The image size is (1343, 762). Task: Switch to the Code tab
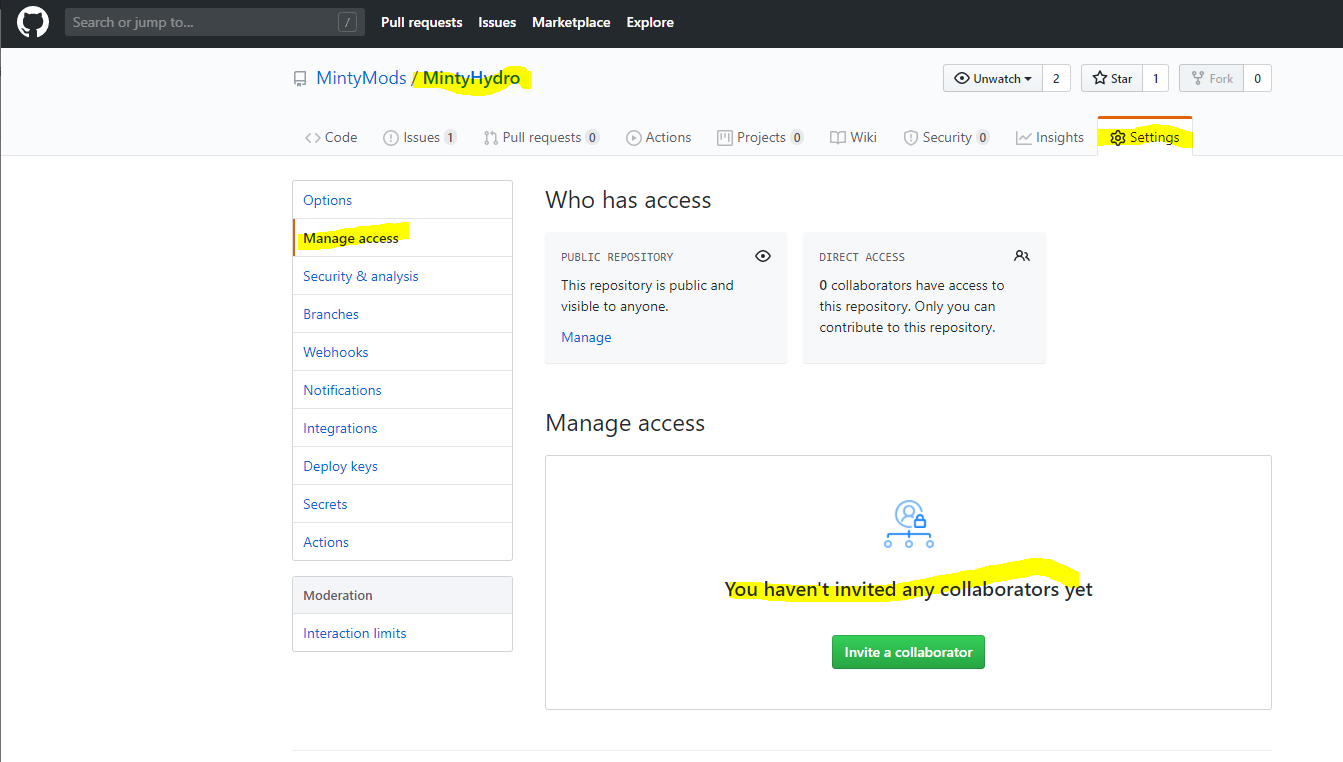coord(331,137)
